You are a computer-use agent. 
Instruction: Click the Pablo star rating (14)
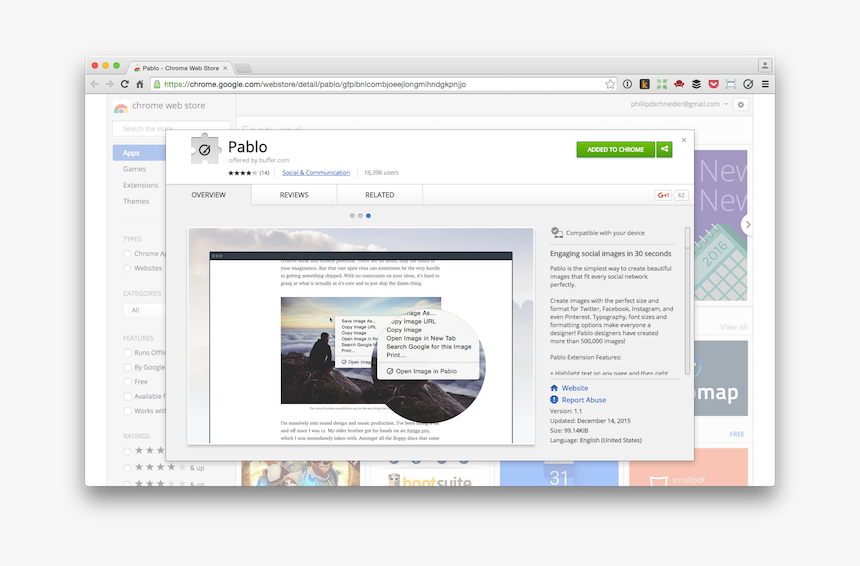point(248,173)
